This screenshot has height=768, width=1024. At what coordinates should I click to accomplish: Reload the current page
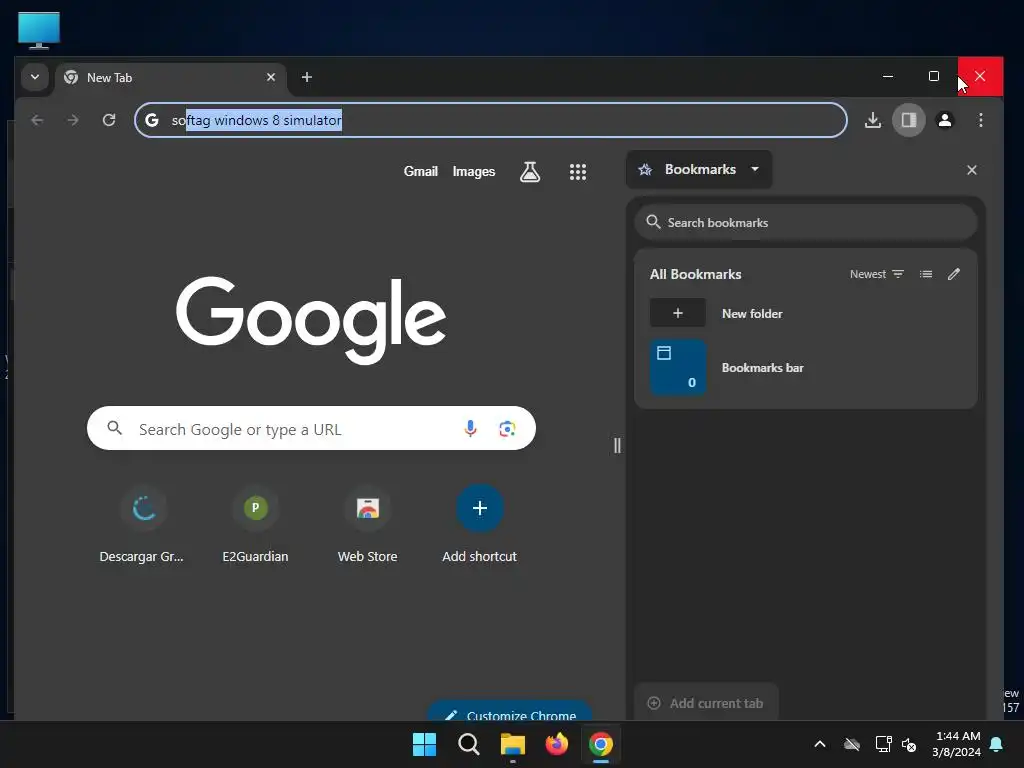109,120
